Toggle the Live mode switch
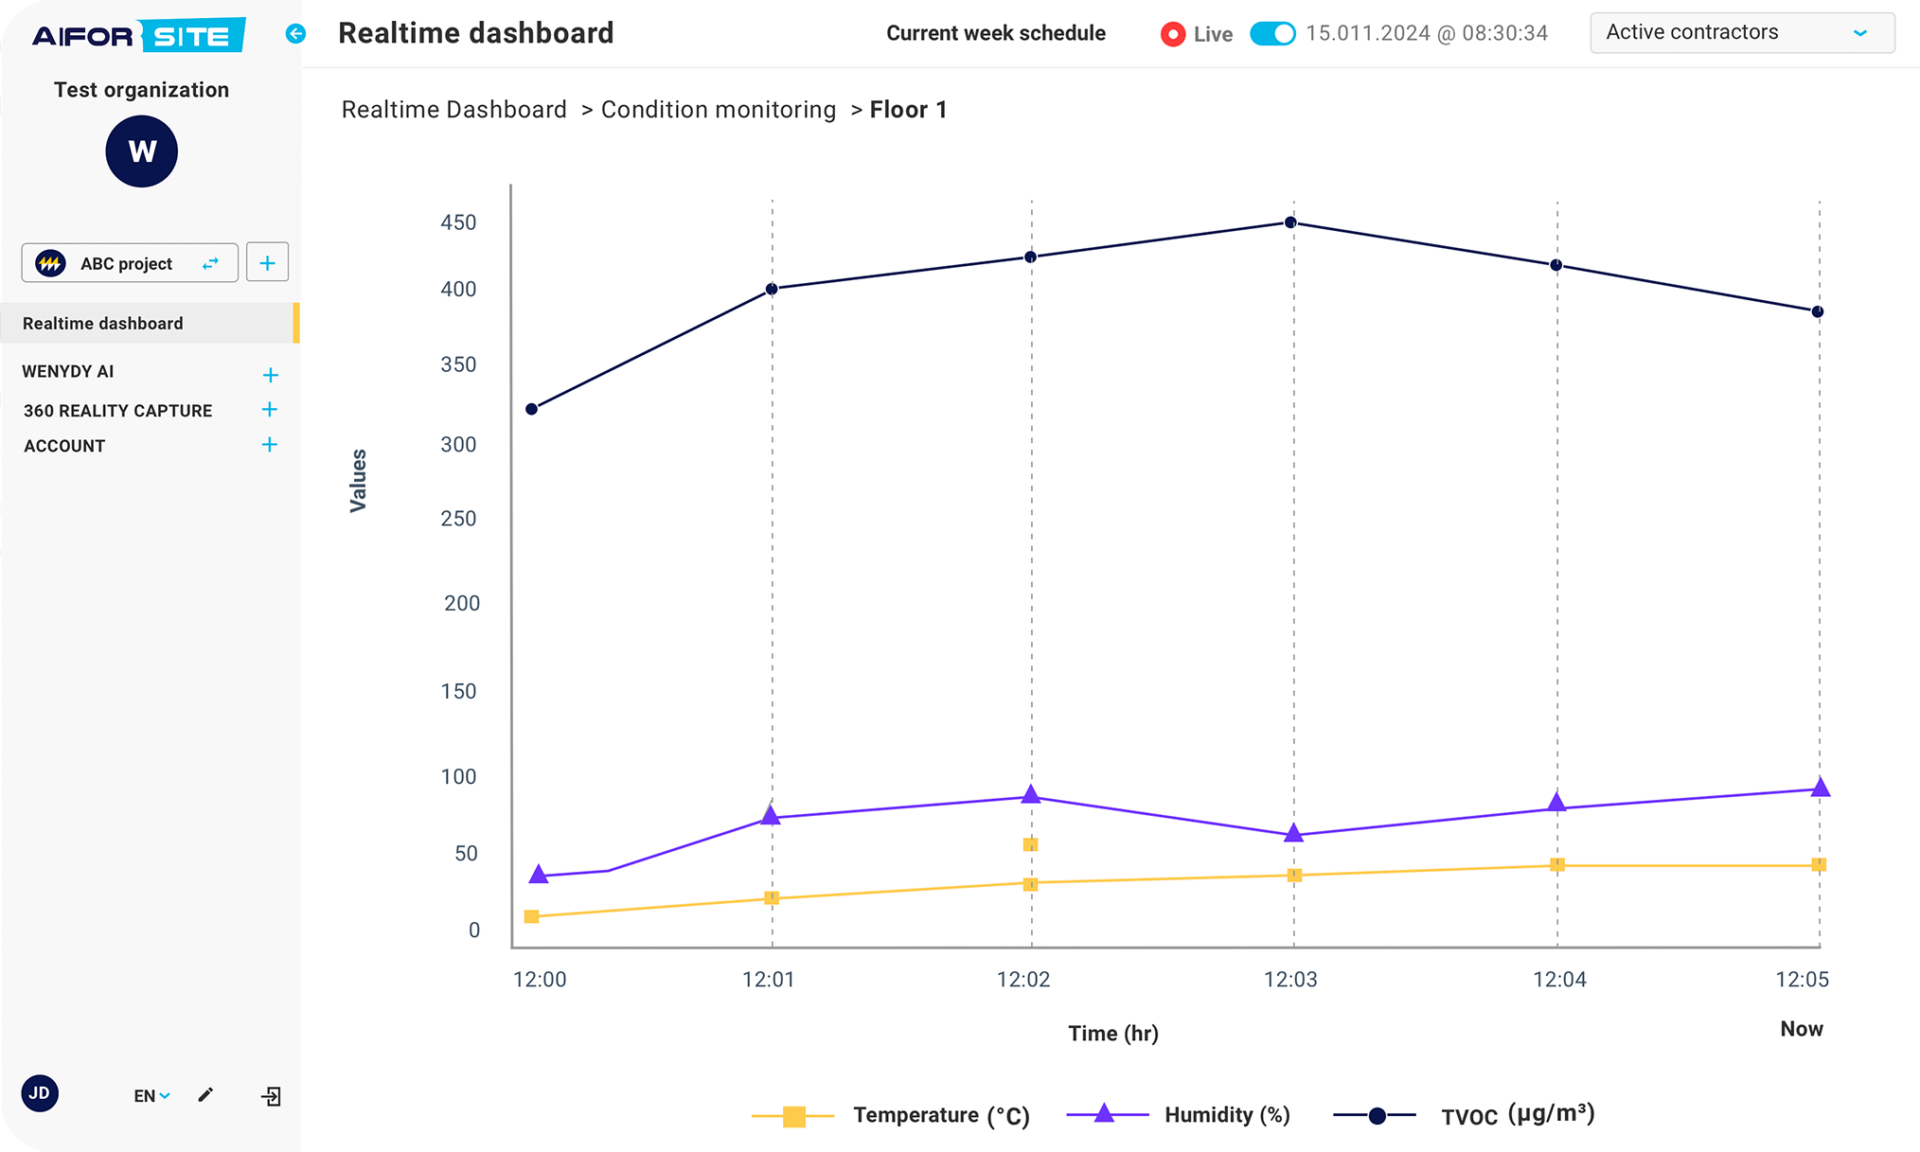Screen dimensions: 1920x1152 pyautogui.click(x=1273, y=33)
